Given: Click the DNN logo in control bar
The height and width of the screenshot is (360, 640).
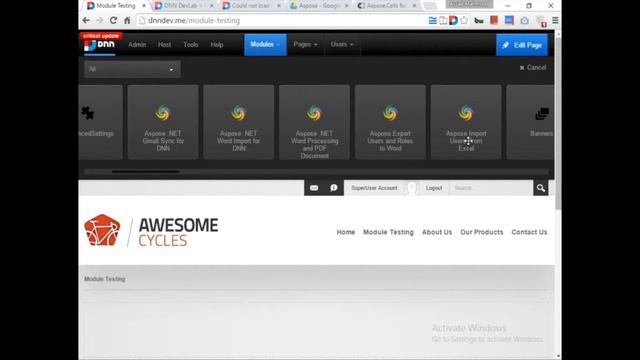Looking at the screenshot, I should pos(100,45).
